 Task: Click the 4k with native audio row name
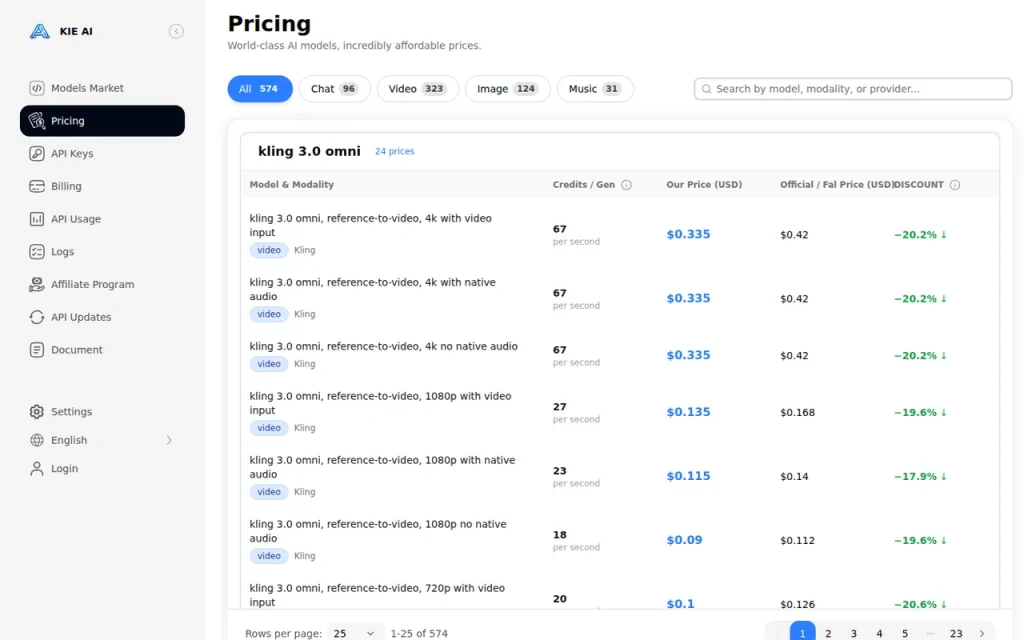pyautogui.click(x=372, y=289)
